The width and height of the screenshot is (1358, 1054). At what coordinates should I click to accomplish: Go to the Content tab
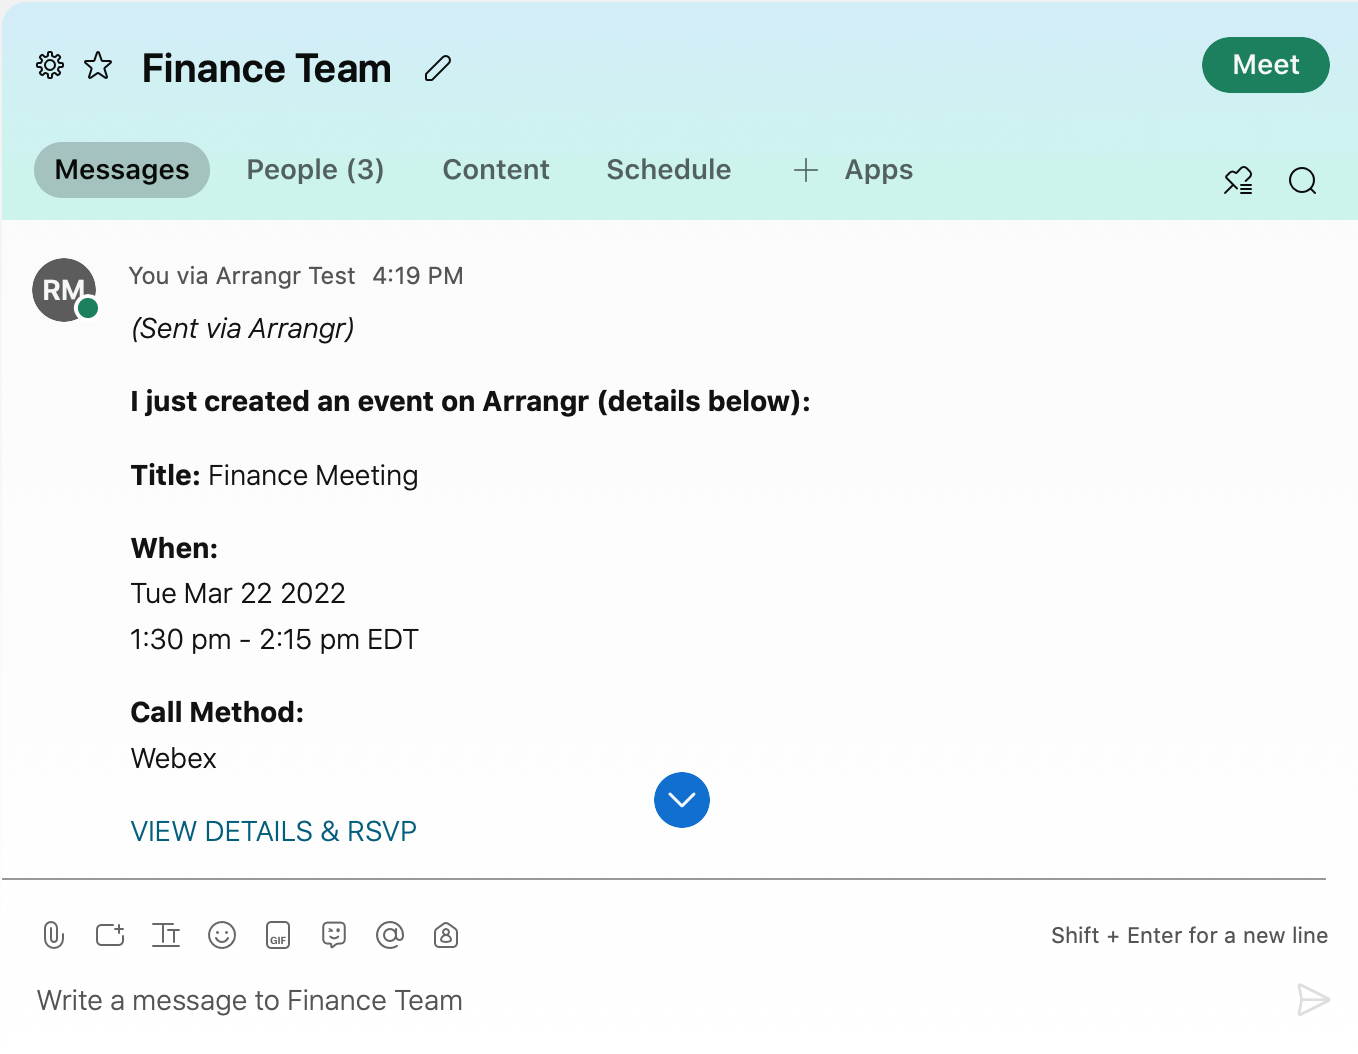[x=496, y=170]
